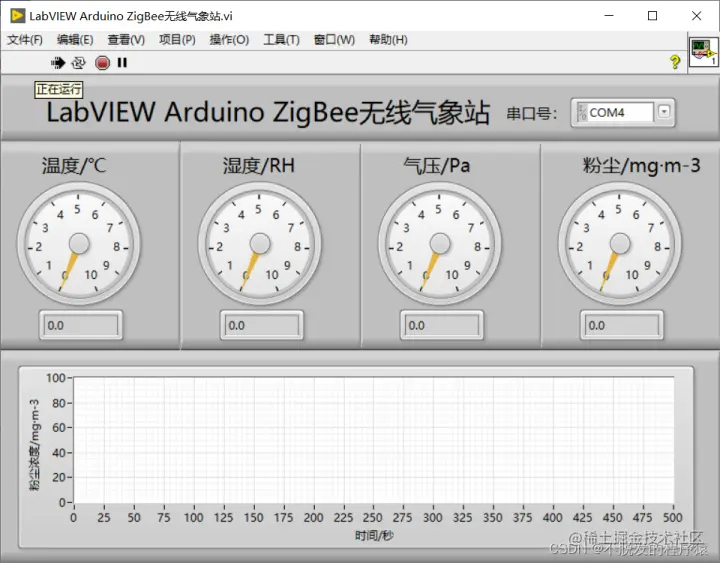Screen dimensions: 720x563
Task: Open the 操作(O) menu
Action: 229,40
